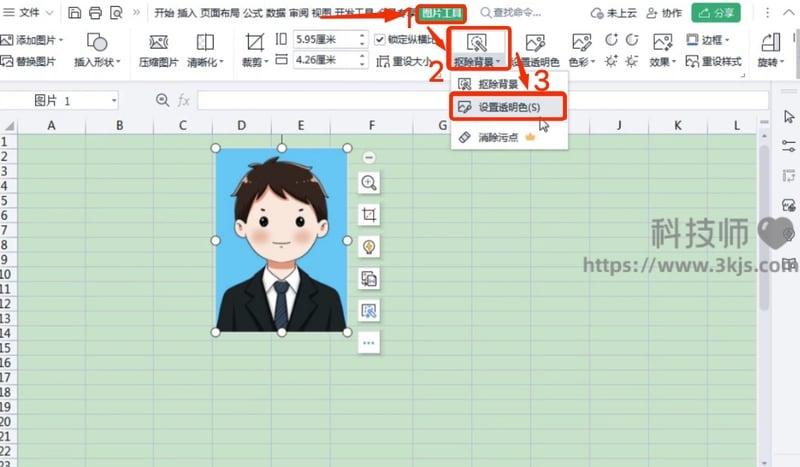Click the fx insert function icon
The image size is (800, 467).
[184, 100]
